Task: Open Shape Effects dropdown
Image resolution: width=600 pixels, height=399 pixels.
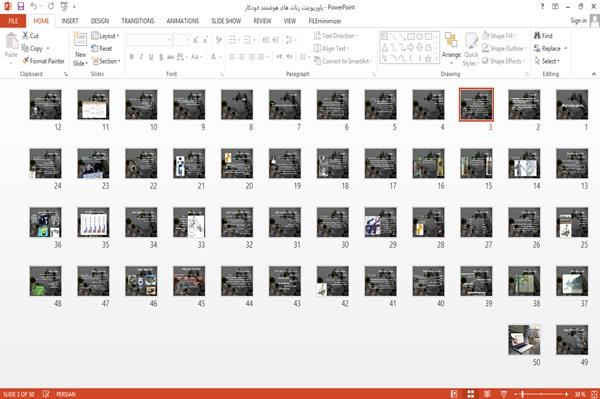Action: [503, 61]
